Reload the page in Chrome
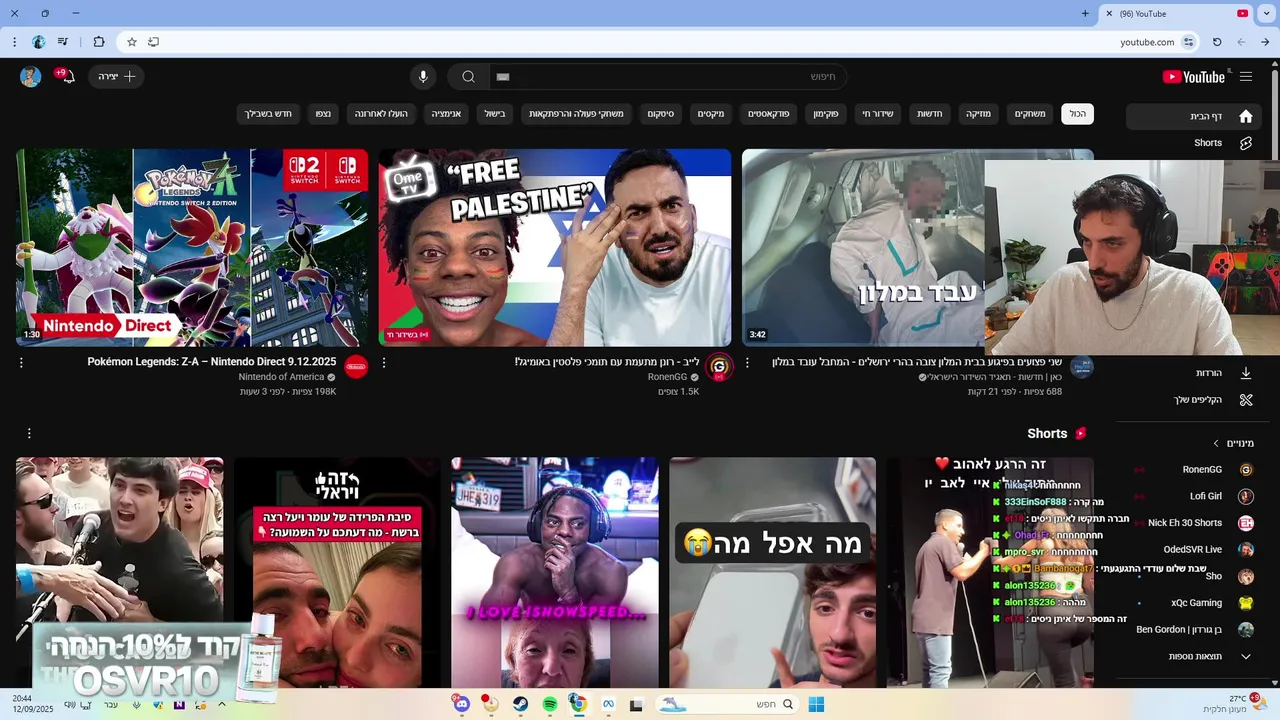This screenshot has width=1280, height=720. (x=1217, y=42)
